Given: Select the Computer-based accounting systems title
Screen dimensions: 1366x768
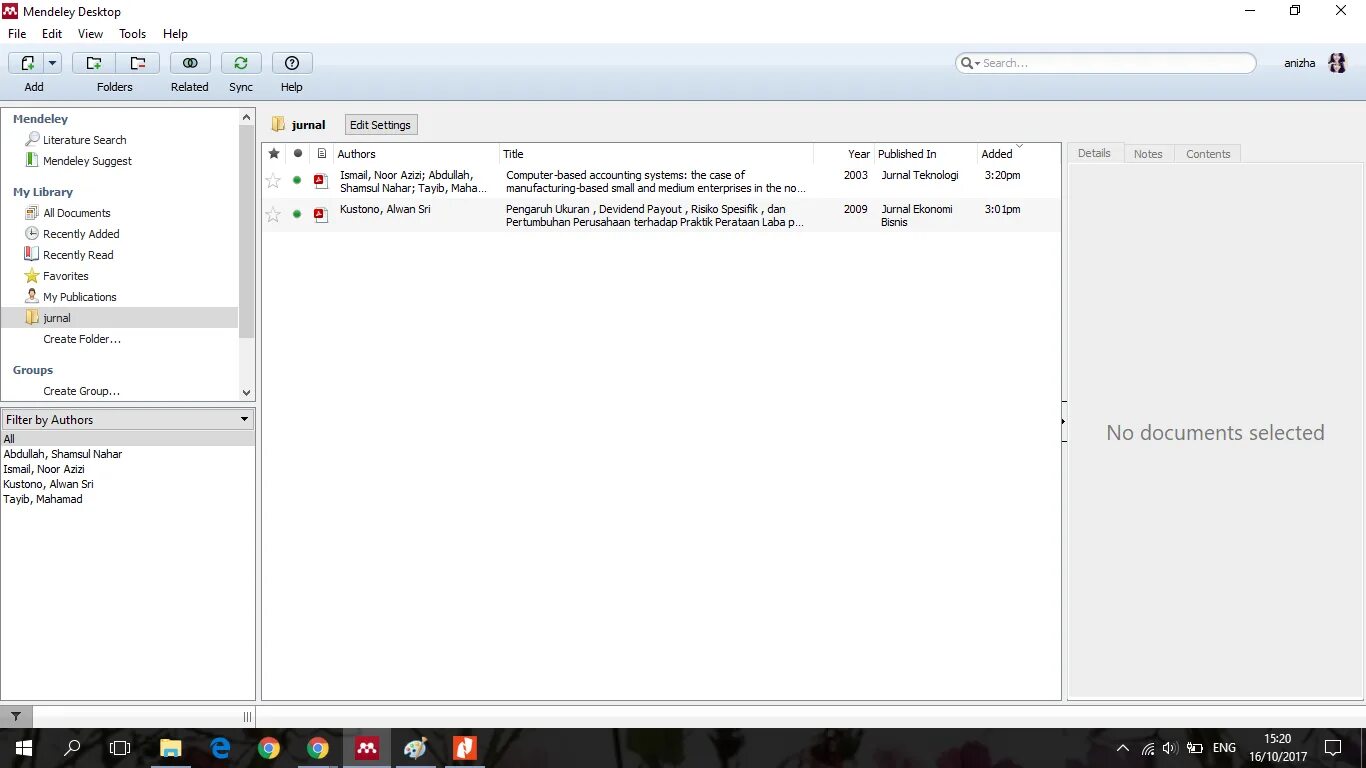Looking at the screenshot, I should 656,181.
